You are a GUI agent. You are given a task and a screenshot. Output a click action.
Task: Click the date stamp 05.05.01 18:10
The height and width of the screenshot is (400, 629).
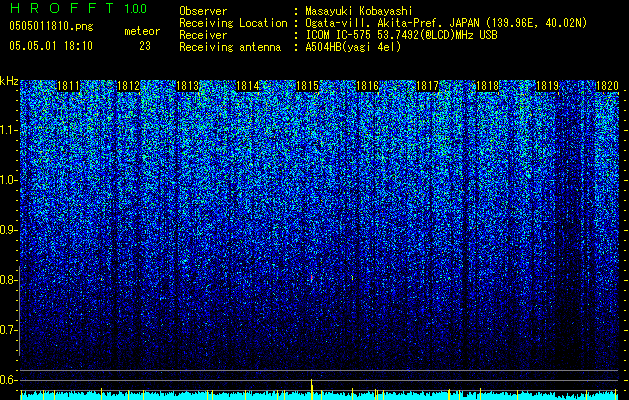coord(51,46)
